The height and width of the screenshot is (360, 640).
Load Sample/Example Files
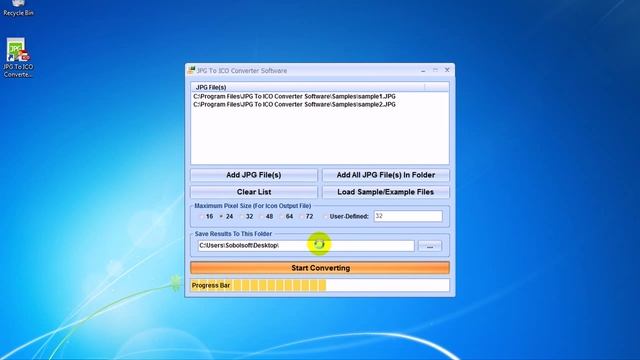(x=386, y=192)
